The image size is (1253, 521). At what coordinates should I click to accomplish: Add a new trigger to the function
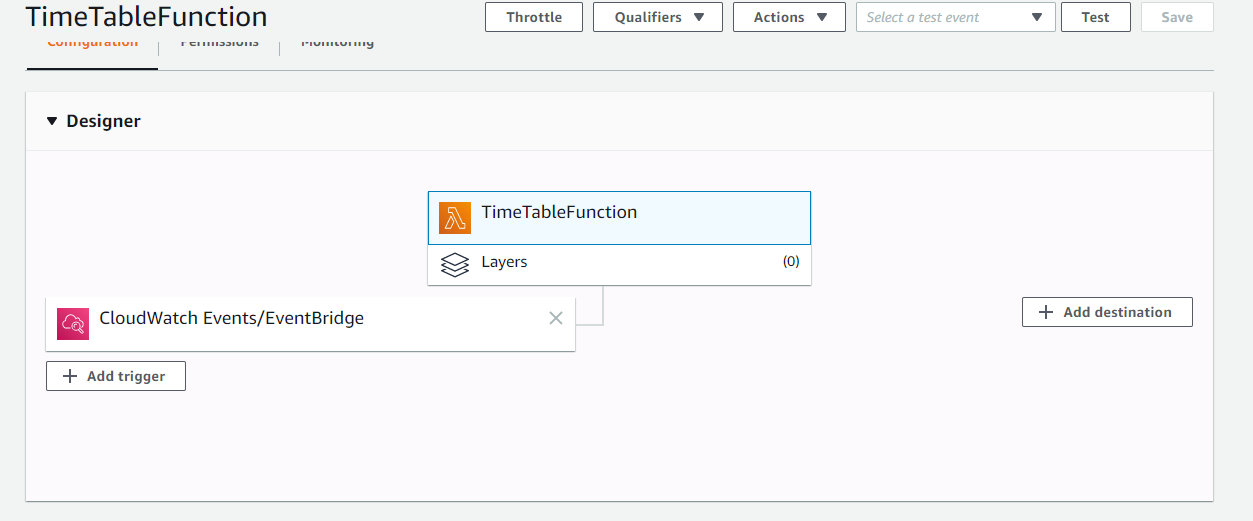[115, 376]
